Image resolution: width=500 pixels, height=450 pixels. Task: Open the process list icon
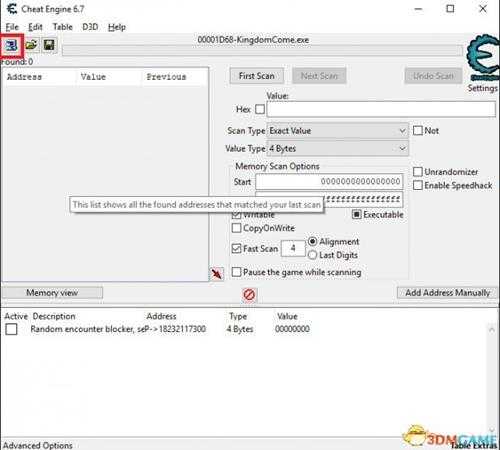point(11,45)
